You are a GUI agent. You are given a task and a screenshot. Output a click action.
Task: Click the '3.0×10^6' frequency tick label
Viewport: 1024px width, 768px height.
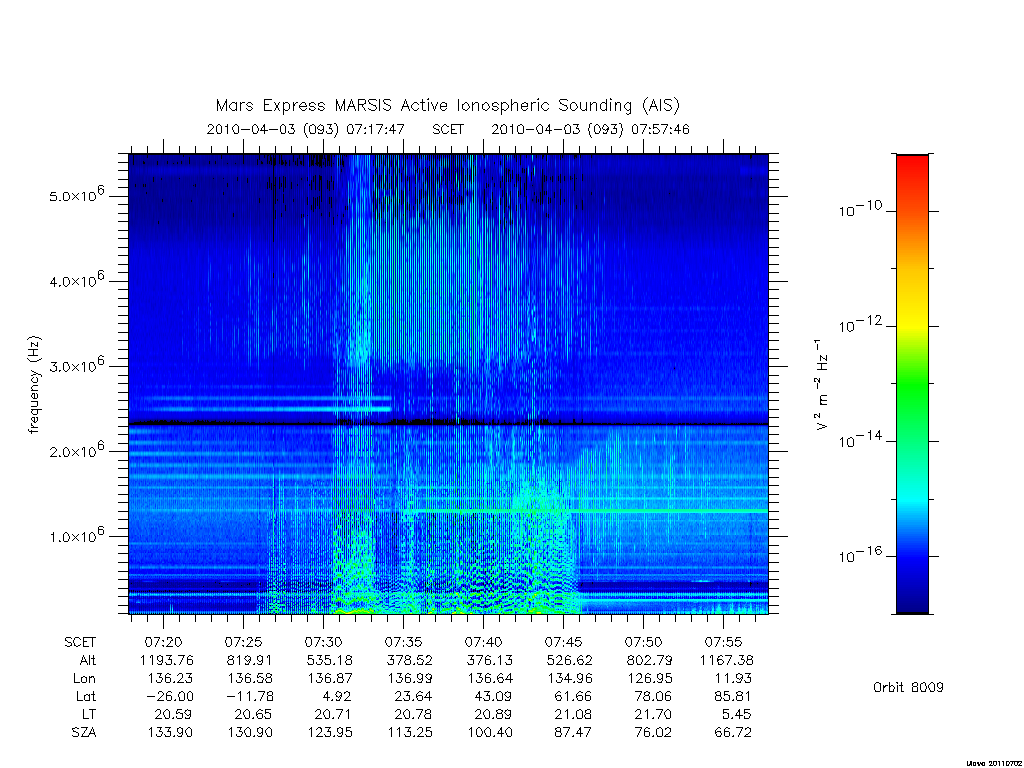click(x=76, y=365)
